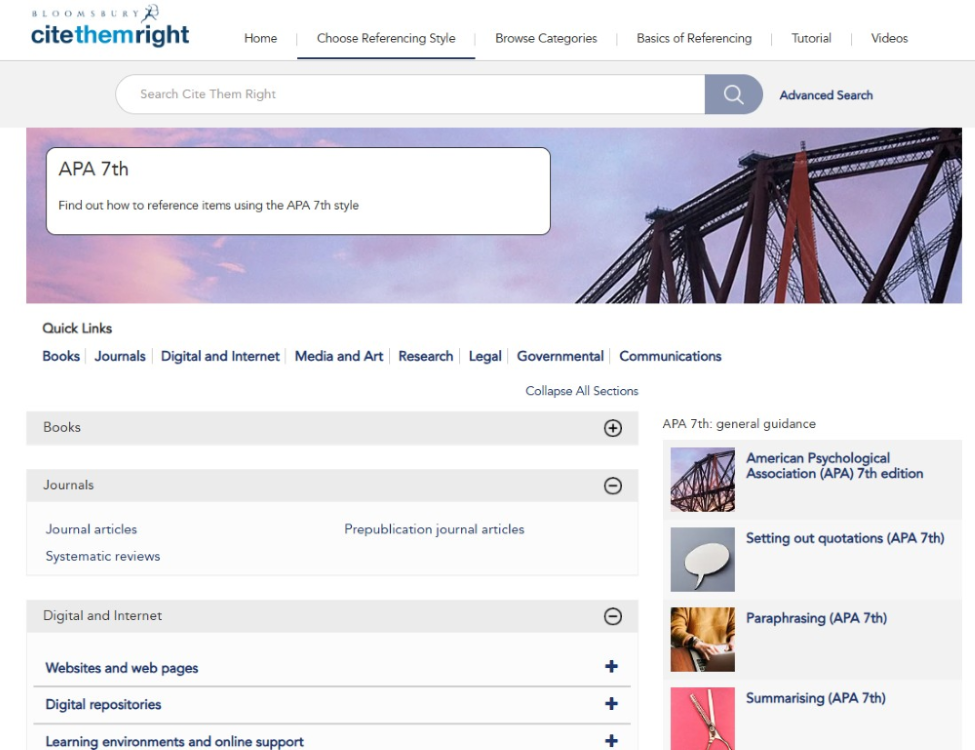Image resolution: width=975 pixels, height=750 pixels.
Task: Jump to Communications quick link
Action: point(670,356)
